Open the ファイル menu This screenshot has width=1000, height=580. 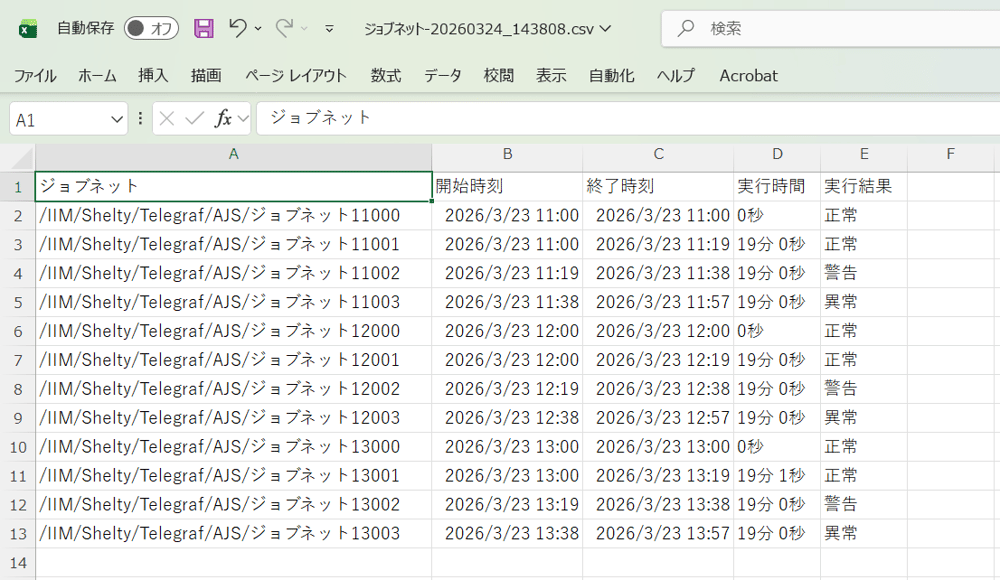[x=34, y=75]
